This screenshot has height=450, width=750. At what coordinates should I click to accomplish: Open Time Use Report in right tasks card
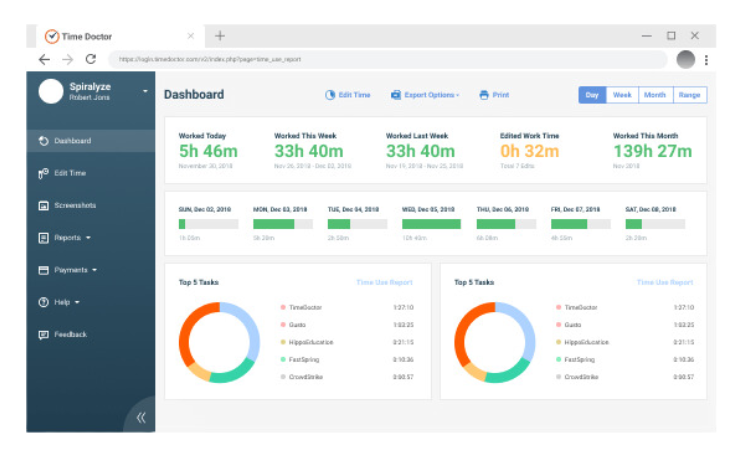[x=665, y=283]
